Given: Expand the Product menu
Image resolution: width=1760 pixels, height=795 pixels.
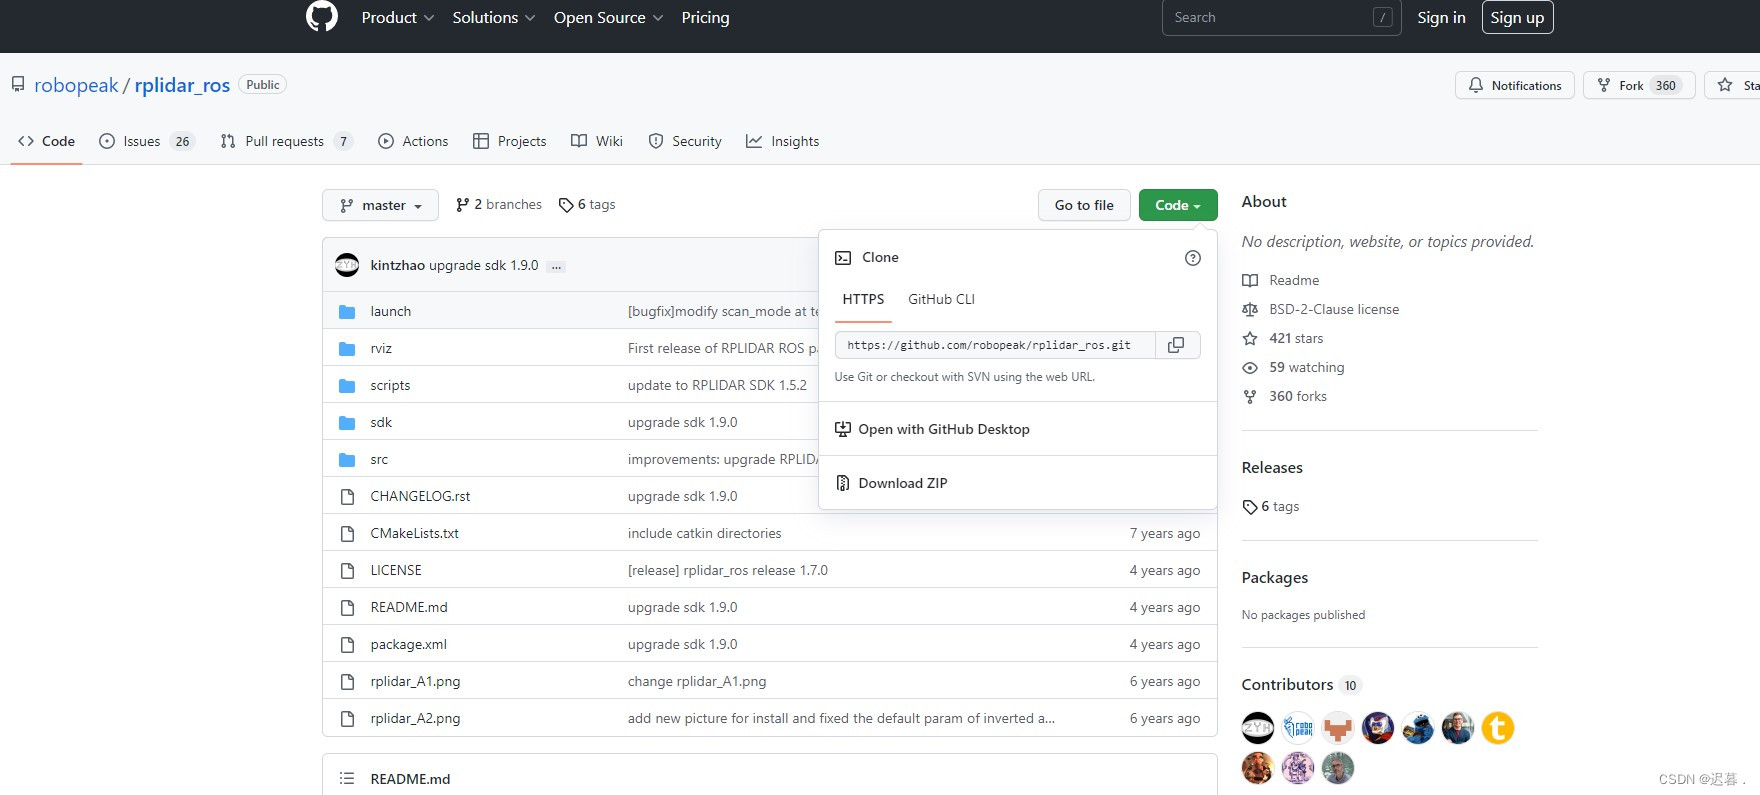Looking at the screenshot, I should [x=397, y=17].
